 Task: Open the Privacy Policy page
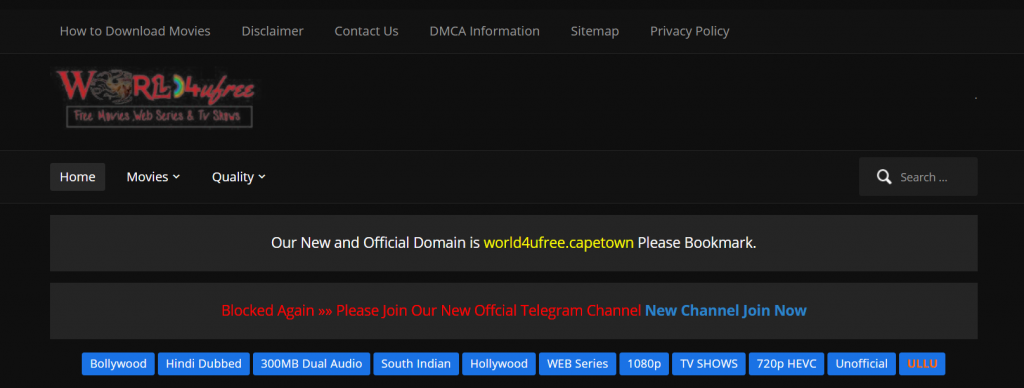(690, 31)
